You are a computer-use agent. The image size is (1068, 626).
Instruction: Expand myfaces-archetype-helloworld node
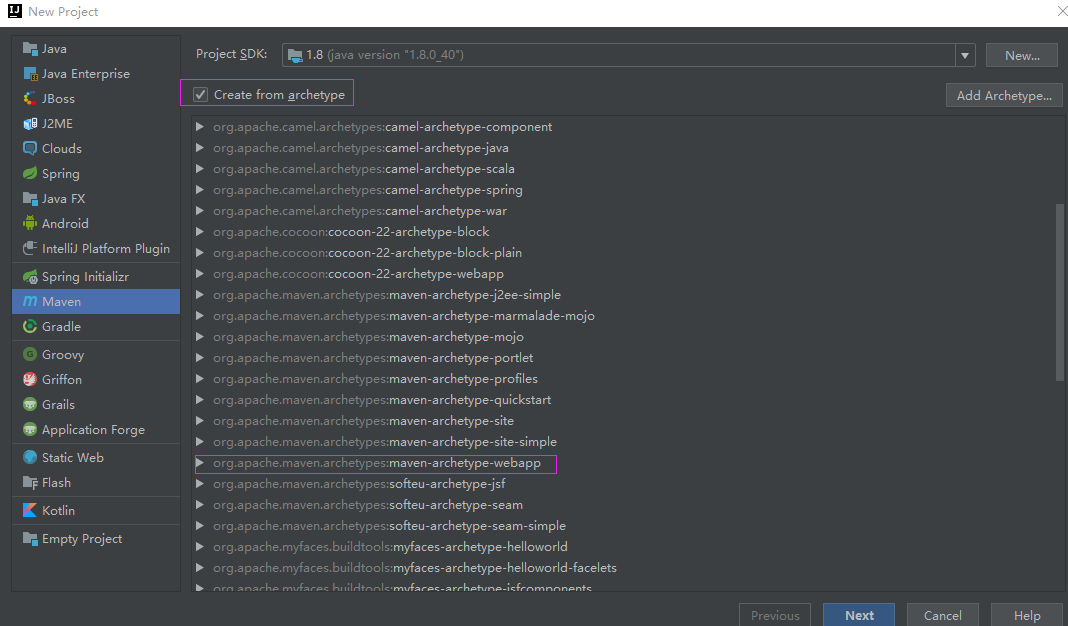click(x=200, y=546)
